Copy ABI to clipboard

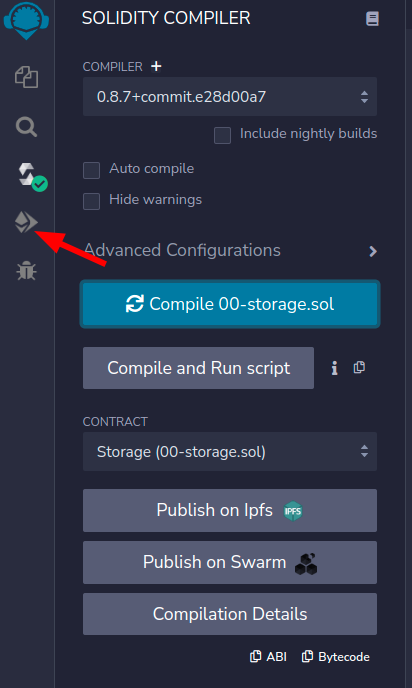click(268, 657)
